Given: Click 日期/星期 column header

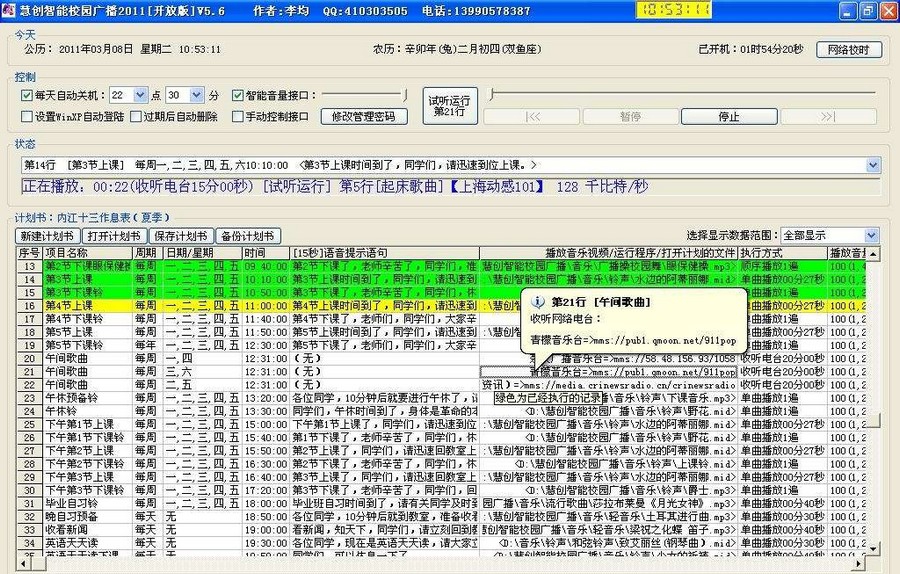Looking at the screenshot, I should pos(203,253).
